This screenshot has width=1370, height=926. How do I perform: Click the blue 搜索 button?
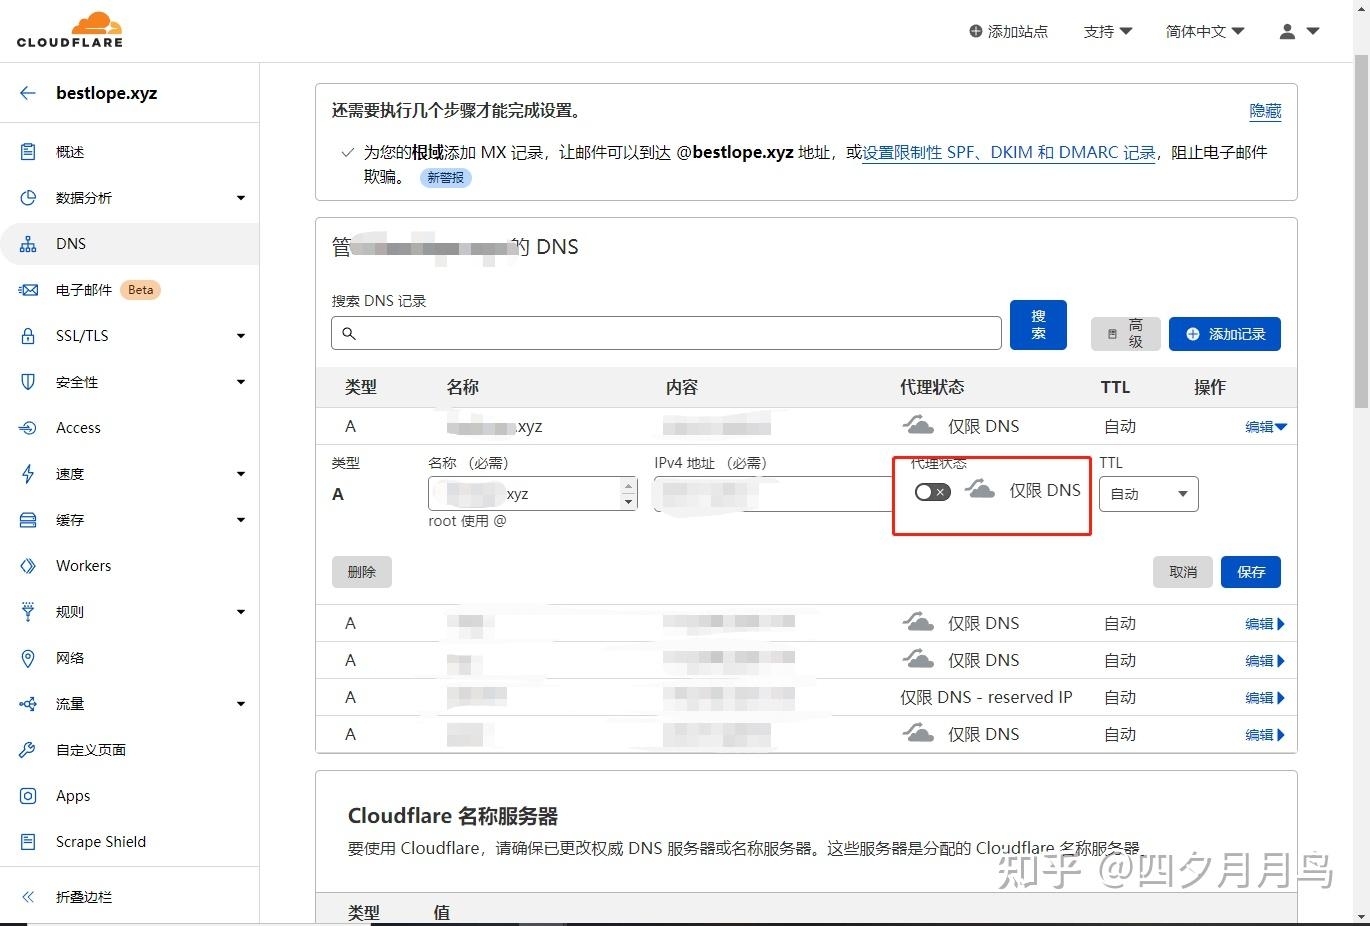click(x=1038, y=325)
